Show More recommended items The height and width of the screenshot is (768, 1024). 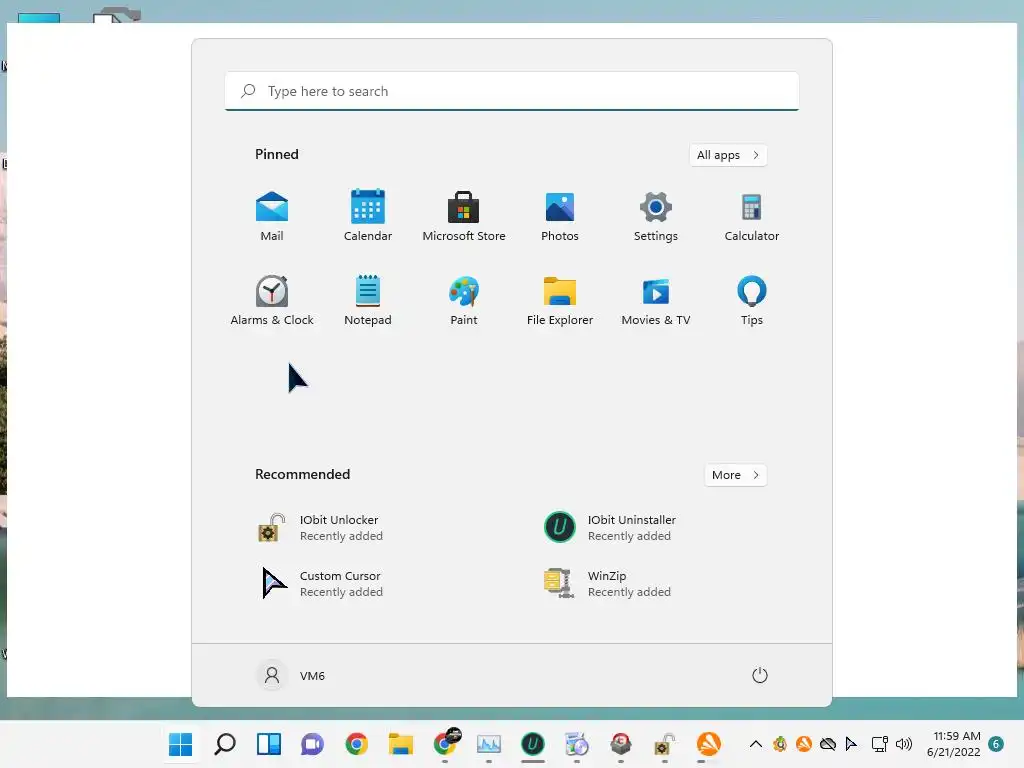click(735, 475)
